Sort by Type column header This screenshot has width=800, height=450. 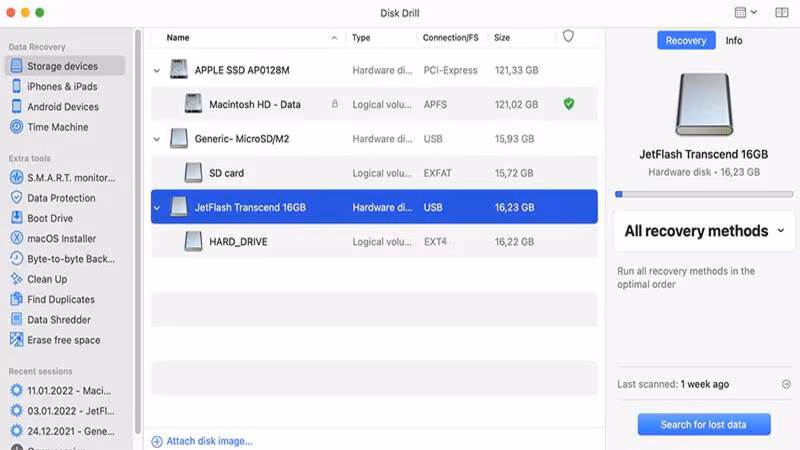tap(361, 38)
